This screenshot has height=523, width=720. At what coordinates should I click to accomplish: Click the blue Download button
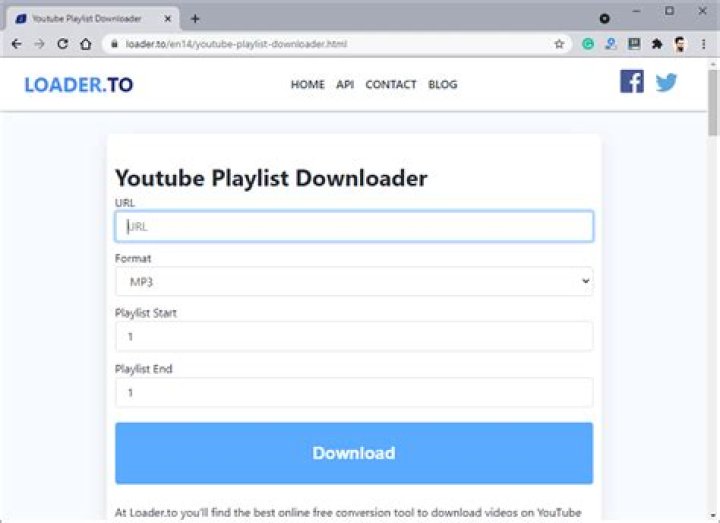354,453
